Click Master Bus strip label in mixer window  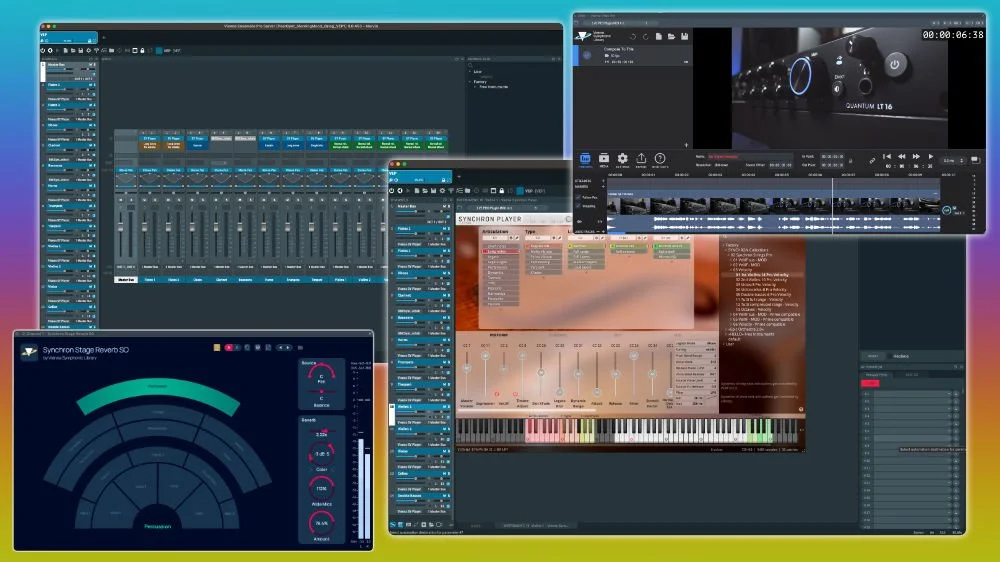pos(126,280)
